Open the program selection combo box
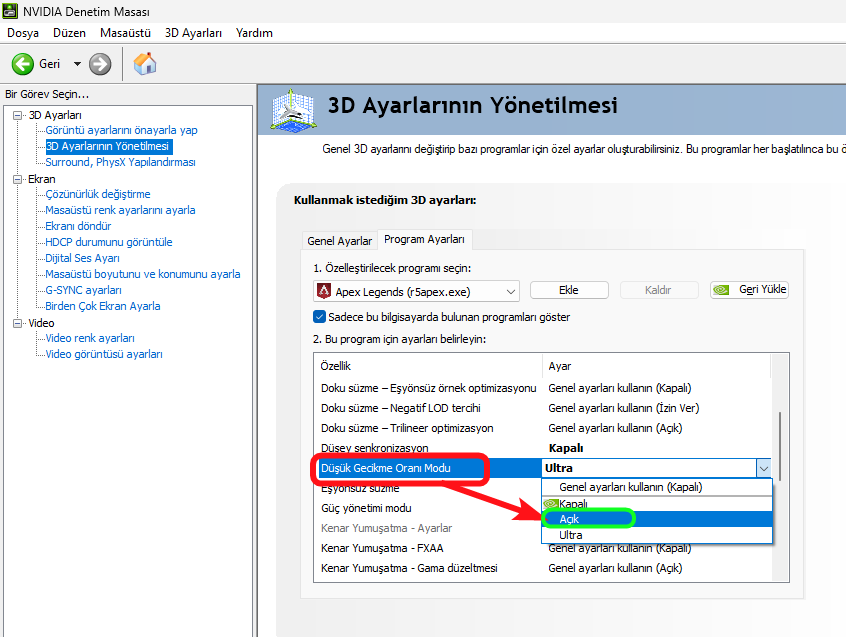The height and width of the screenshot is (637, 846). point(416,291)
